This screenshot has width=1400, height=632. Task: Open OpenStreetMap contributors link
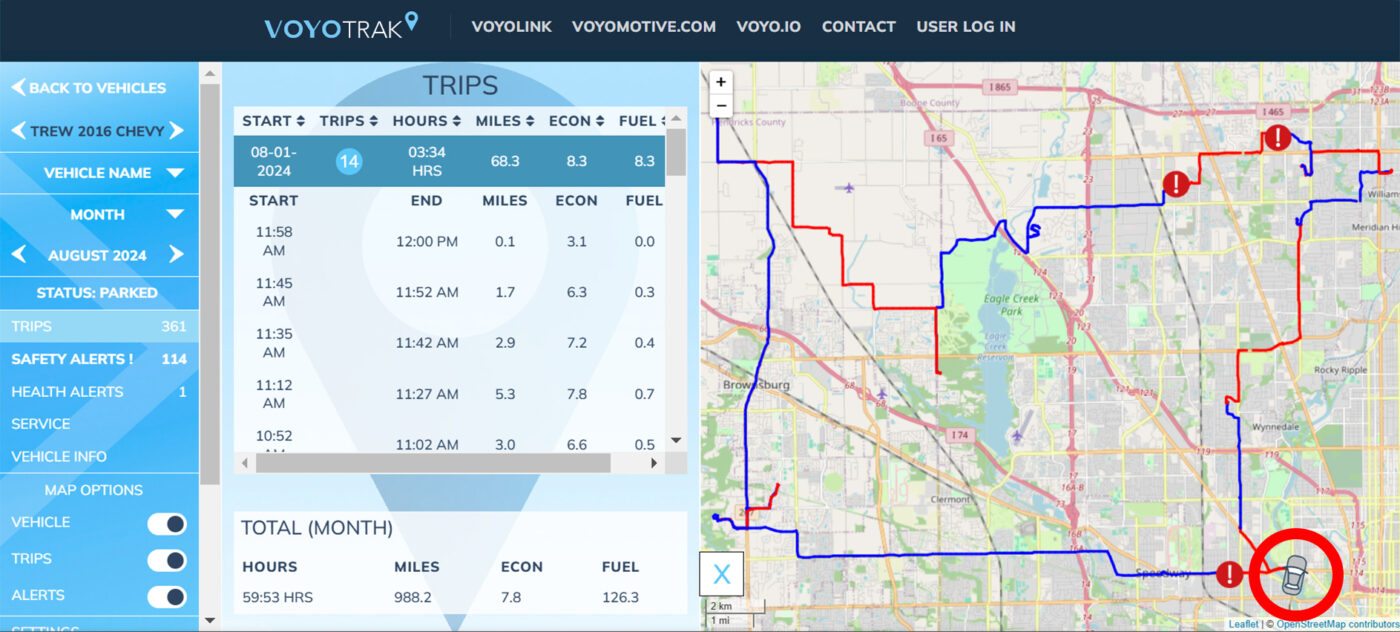click(x=1336, y=625)
